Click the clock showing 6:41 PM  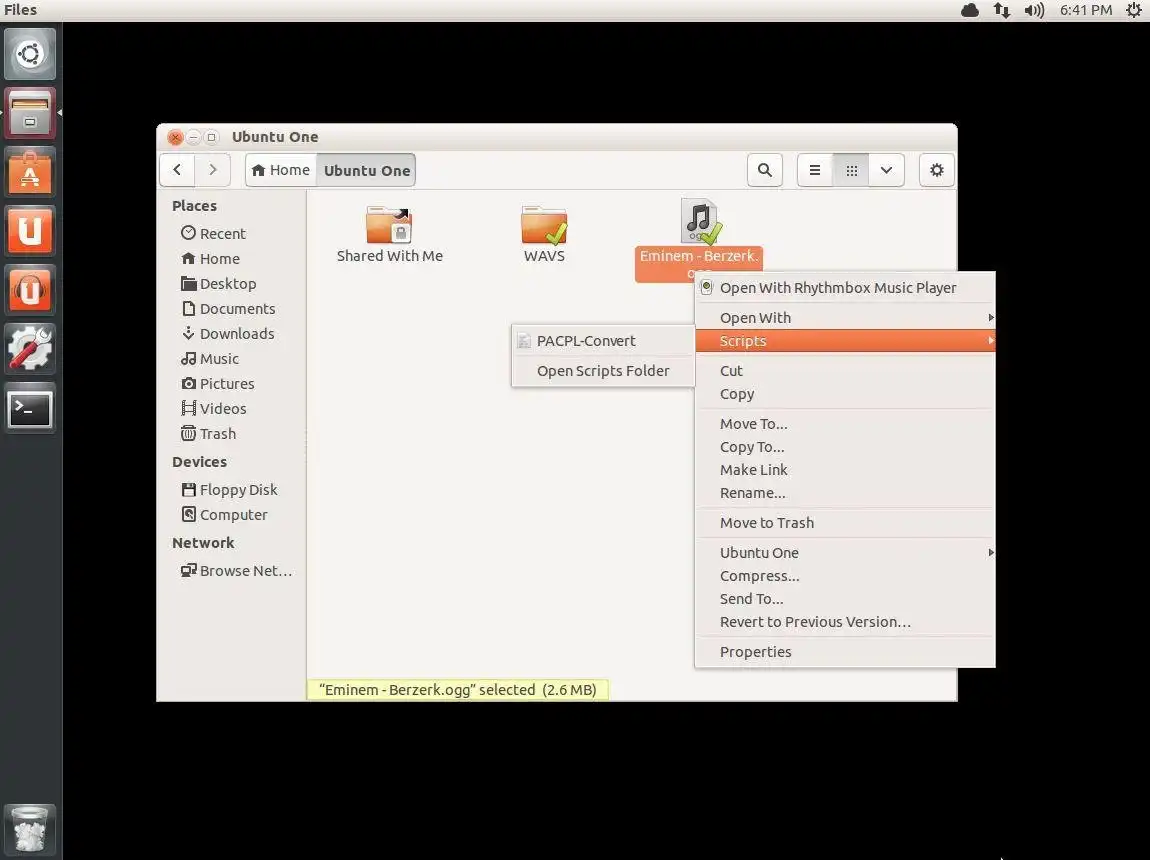coord(1086,10)
